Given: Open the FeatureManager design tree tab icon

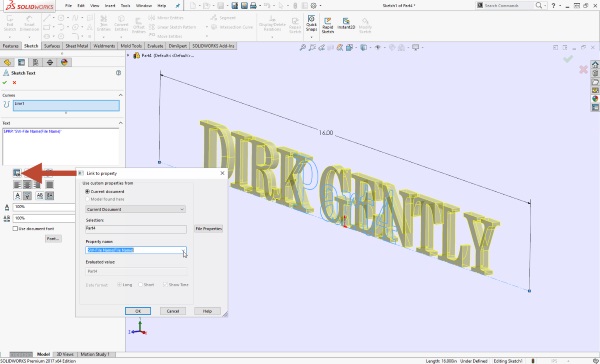Looking at the screenshot, I should click(x=7, y=62).
